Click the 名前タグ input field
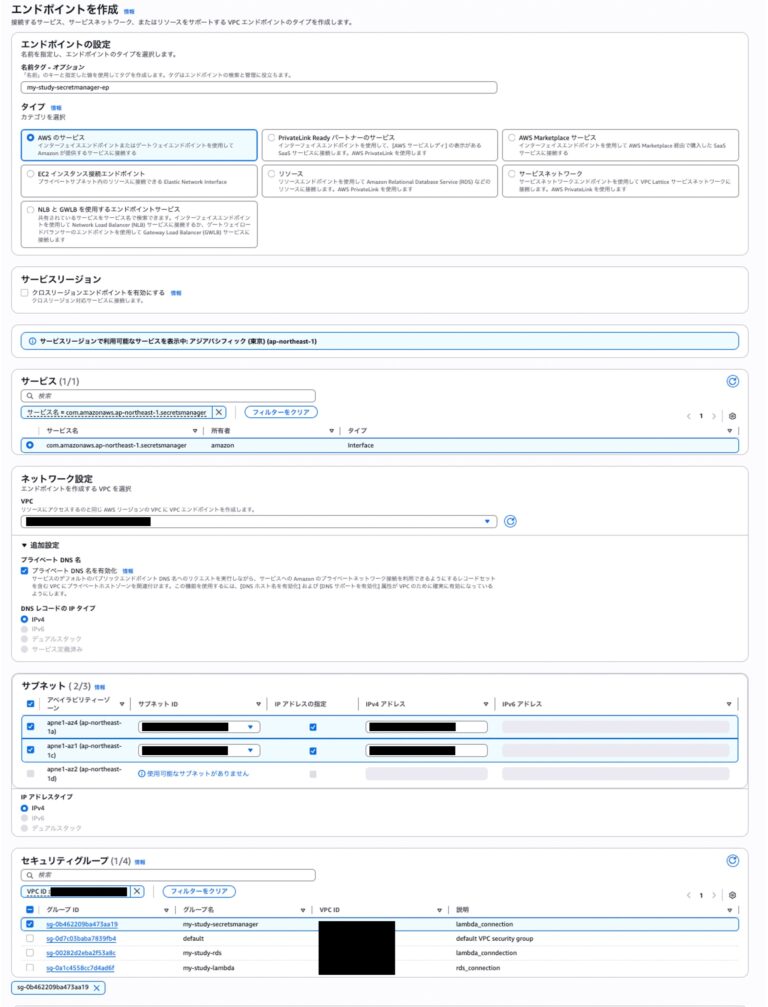 tap(258, 87)
